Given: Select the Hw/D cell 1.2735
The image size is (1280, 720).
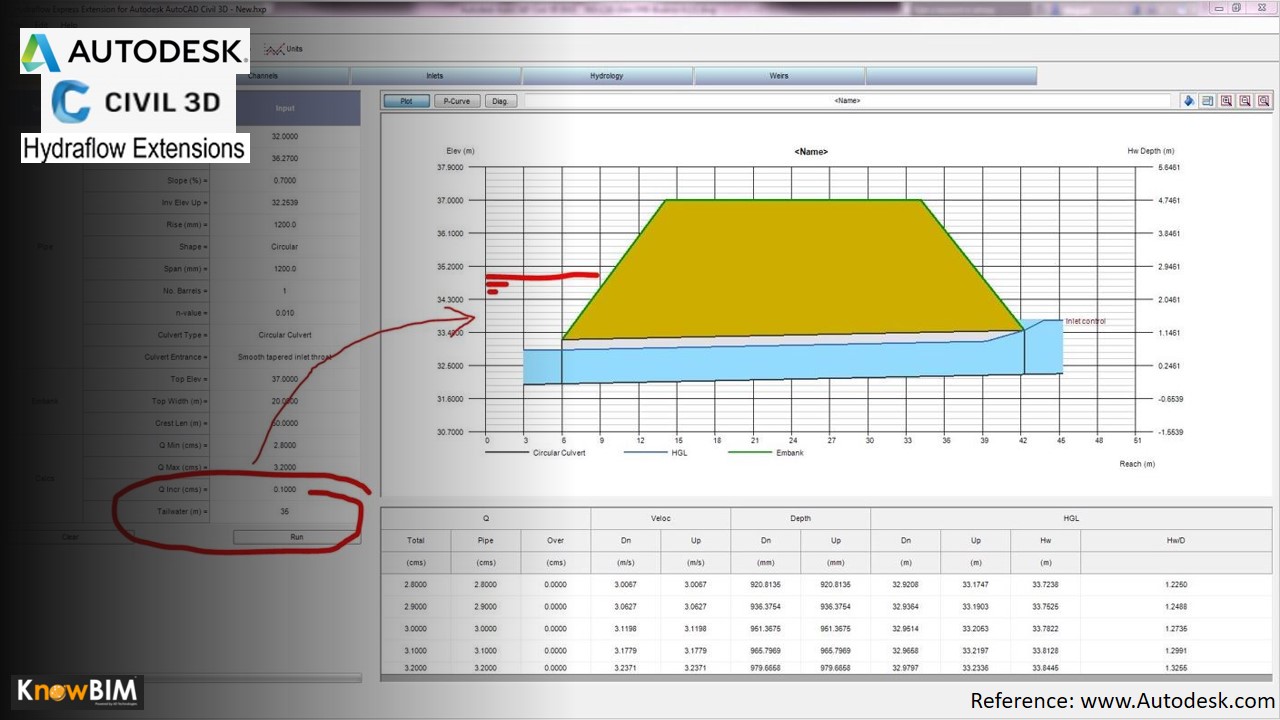Looking at the screenshot, I should (1176, 629).
